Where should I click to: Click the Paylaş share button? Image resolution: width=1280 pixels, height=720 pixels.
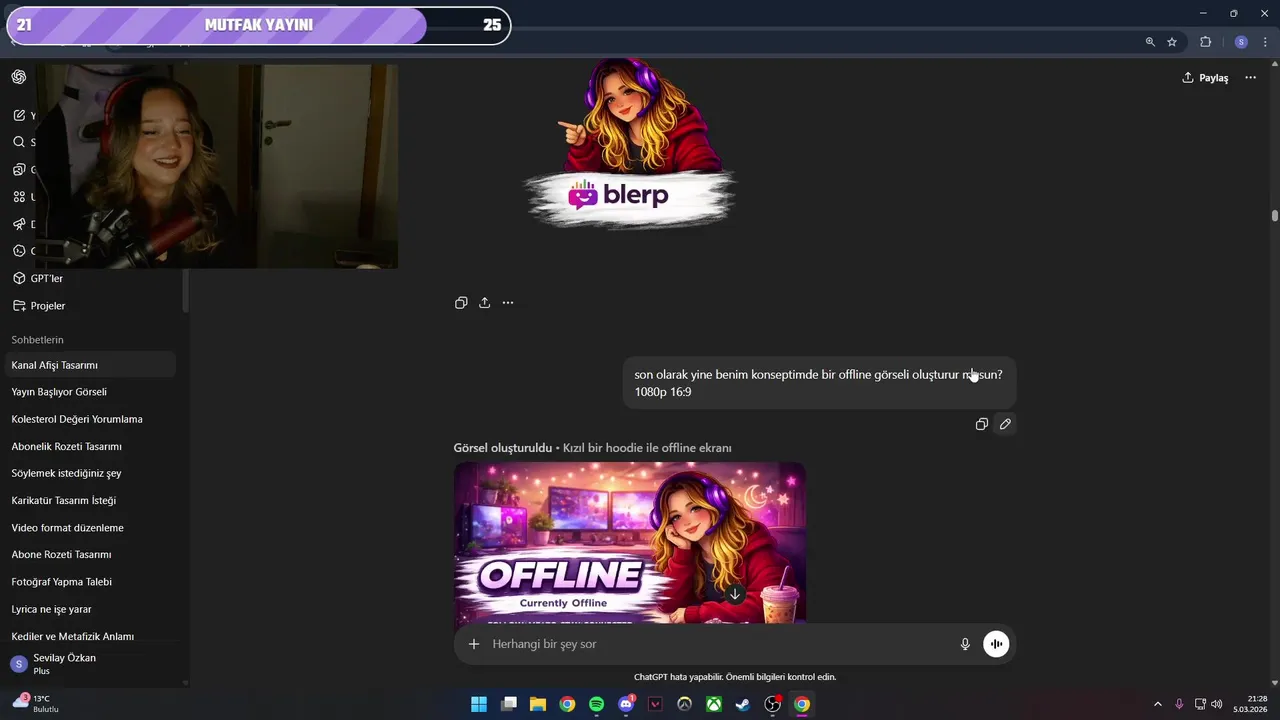(1205, 78)
